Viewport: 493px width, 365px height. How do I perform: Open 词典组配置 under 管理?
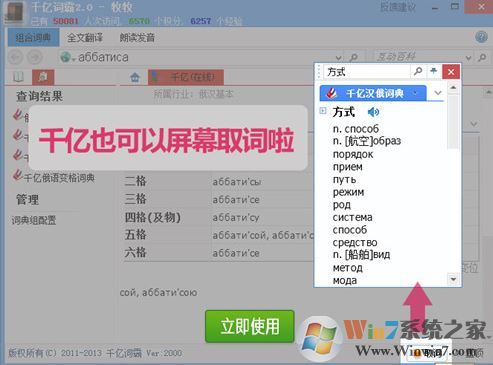(x=34, y=220)
